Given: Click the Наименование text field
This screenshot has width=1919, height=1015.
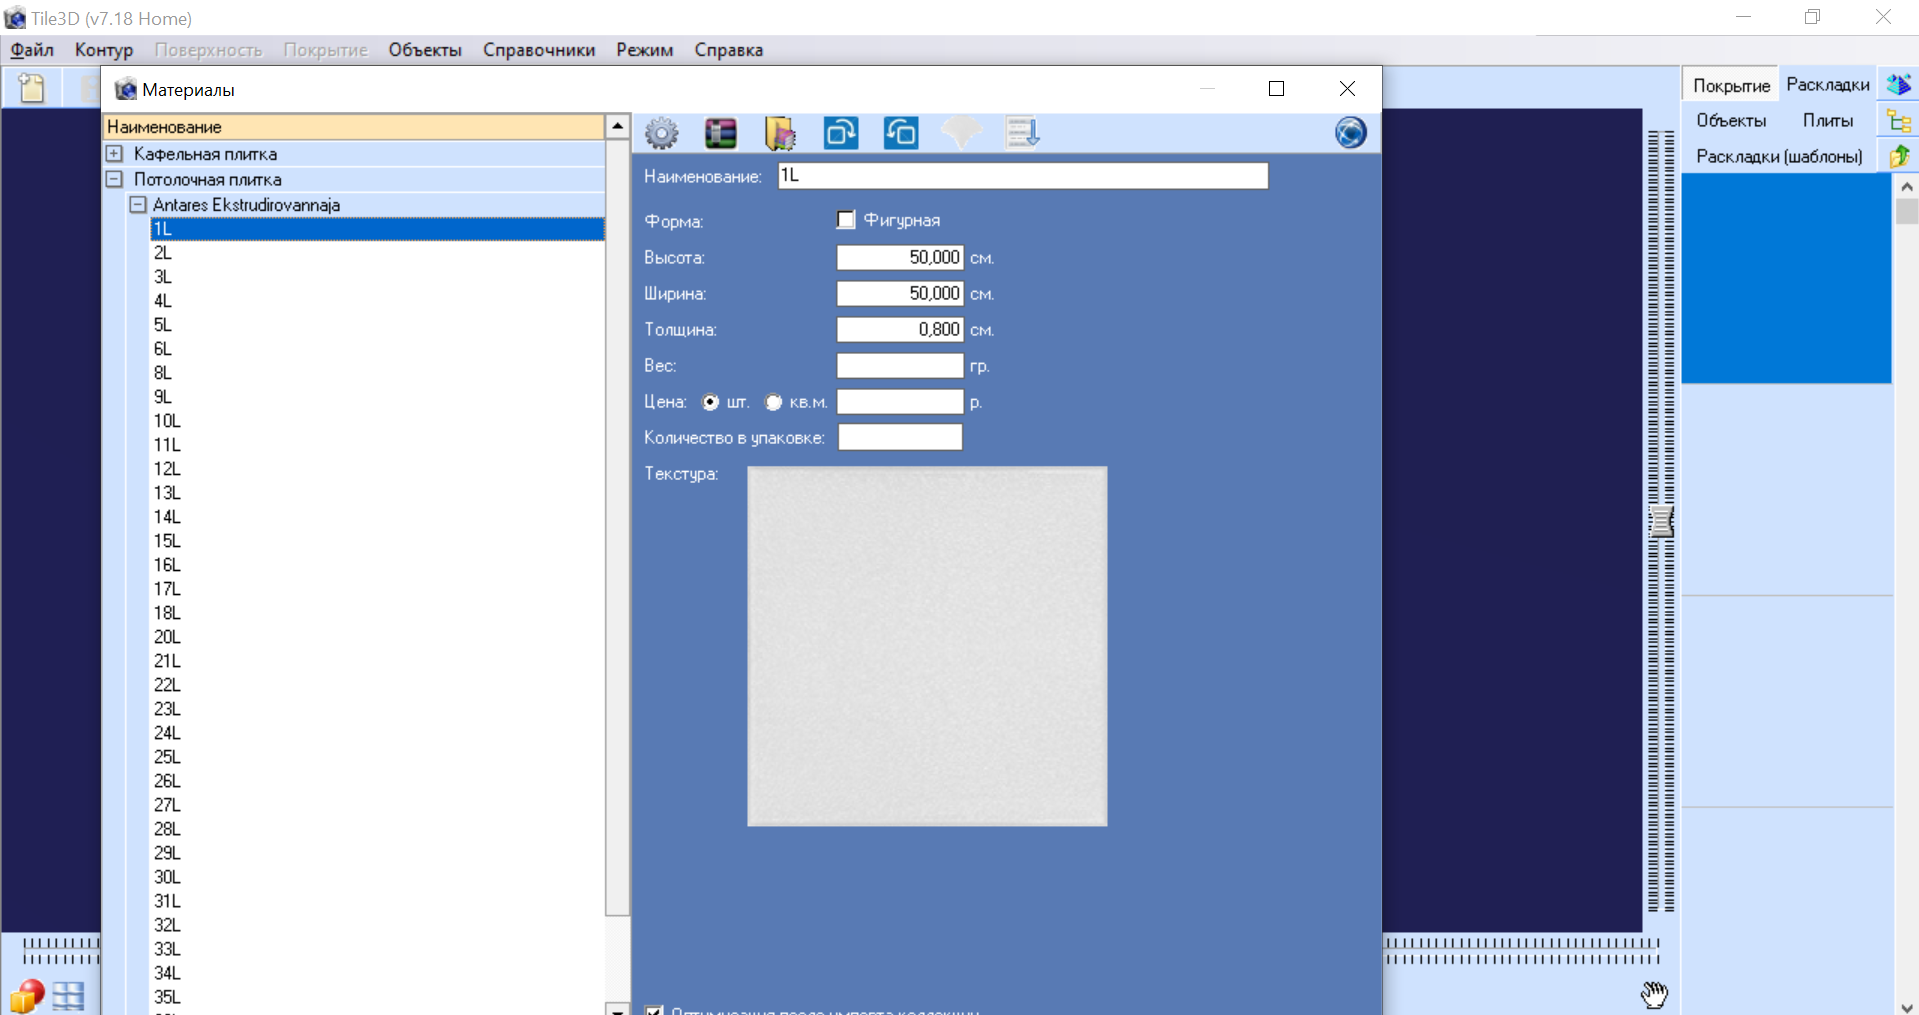Looking at the screenshot, I should coord(1023,176).
